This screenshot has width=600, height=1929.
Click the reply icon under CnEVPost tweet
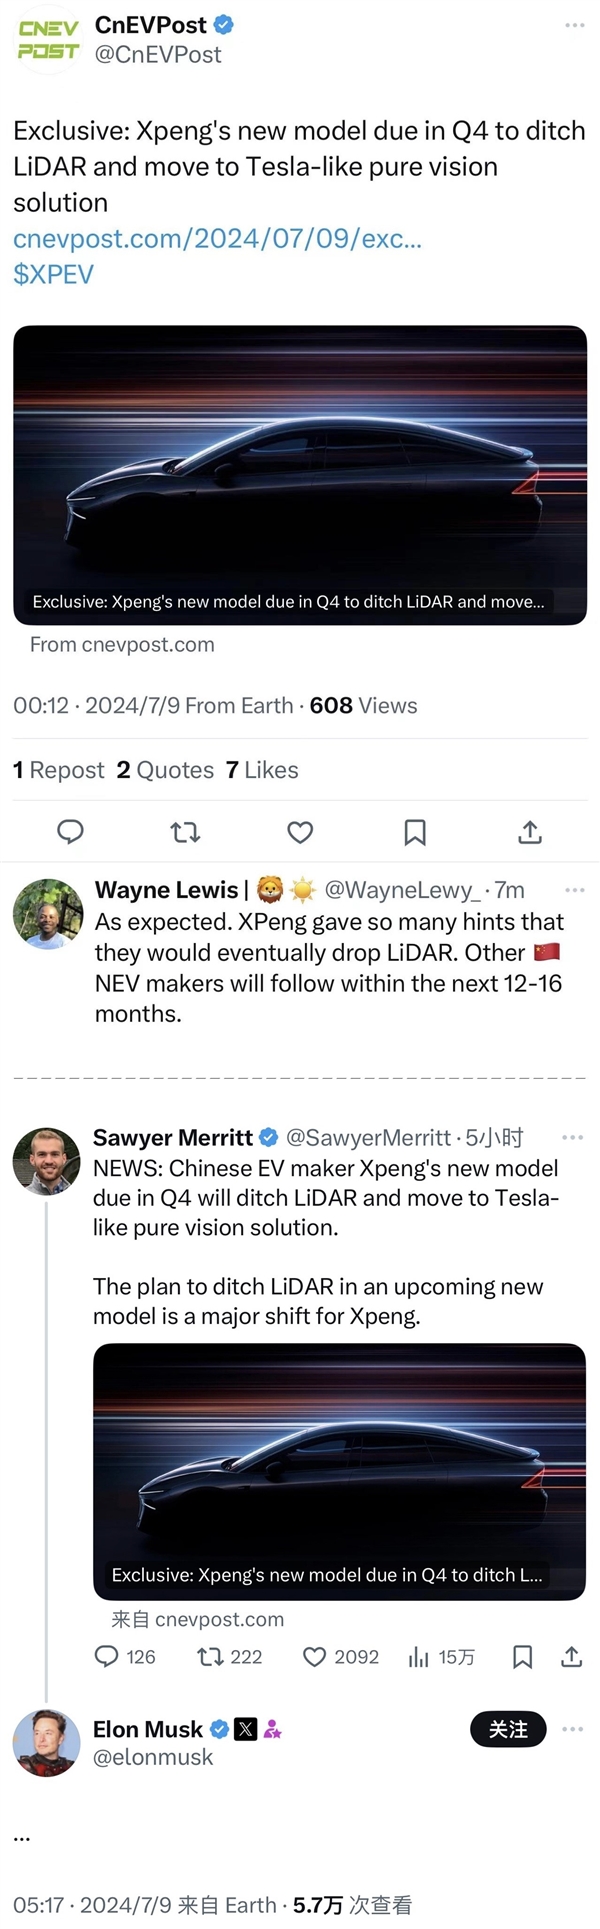click(x=70, y=832)
